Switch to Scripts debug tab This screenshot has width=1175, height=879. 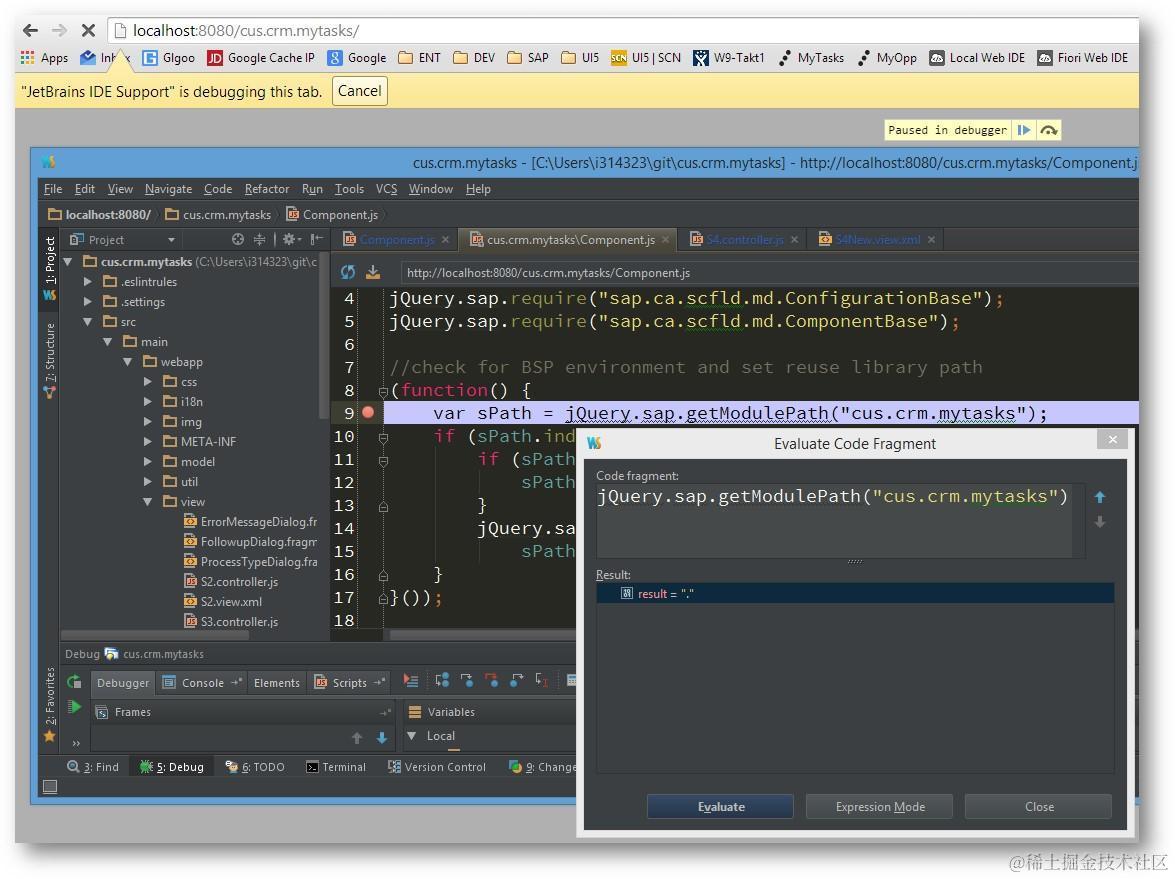[349, 683]
